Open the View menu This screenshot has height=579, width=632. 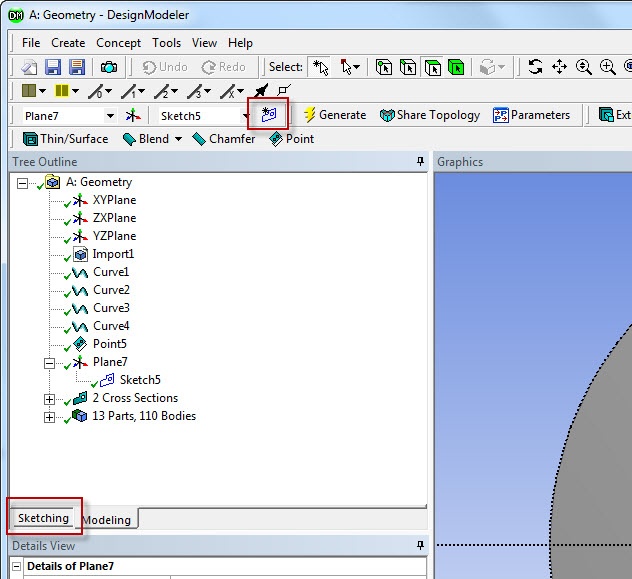204,43
